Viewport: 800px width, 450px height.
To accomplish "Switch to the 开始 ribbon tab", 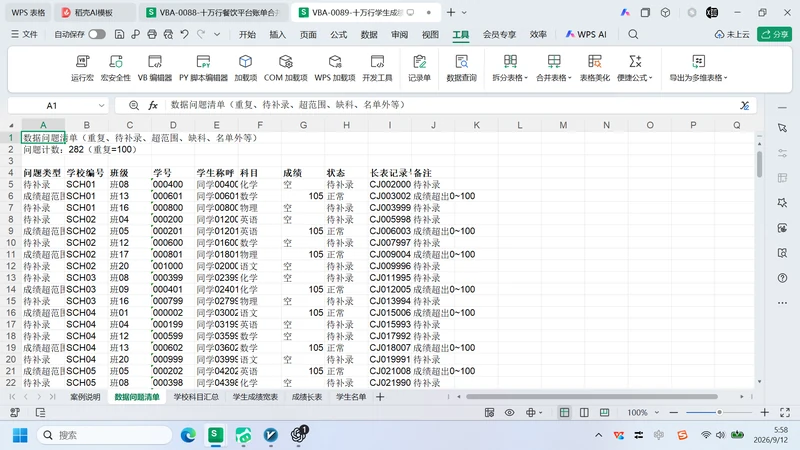I will click(247, 34).
